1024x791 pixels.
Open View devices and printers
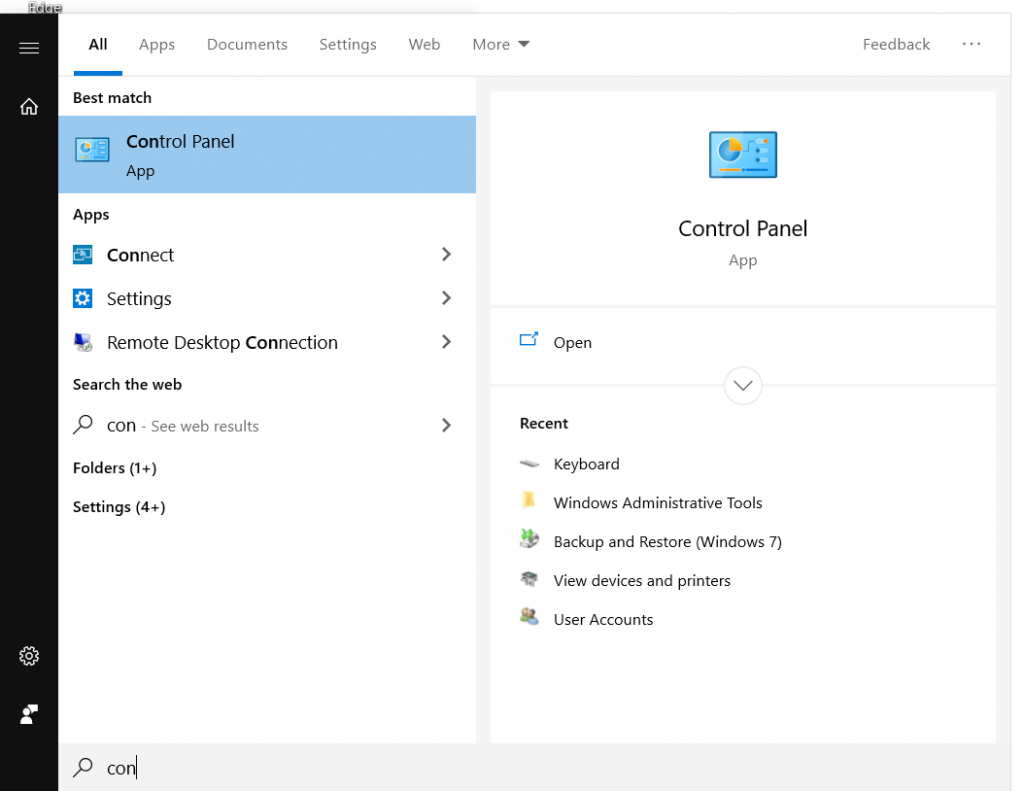coord(642,581)
